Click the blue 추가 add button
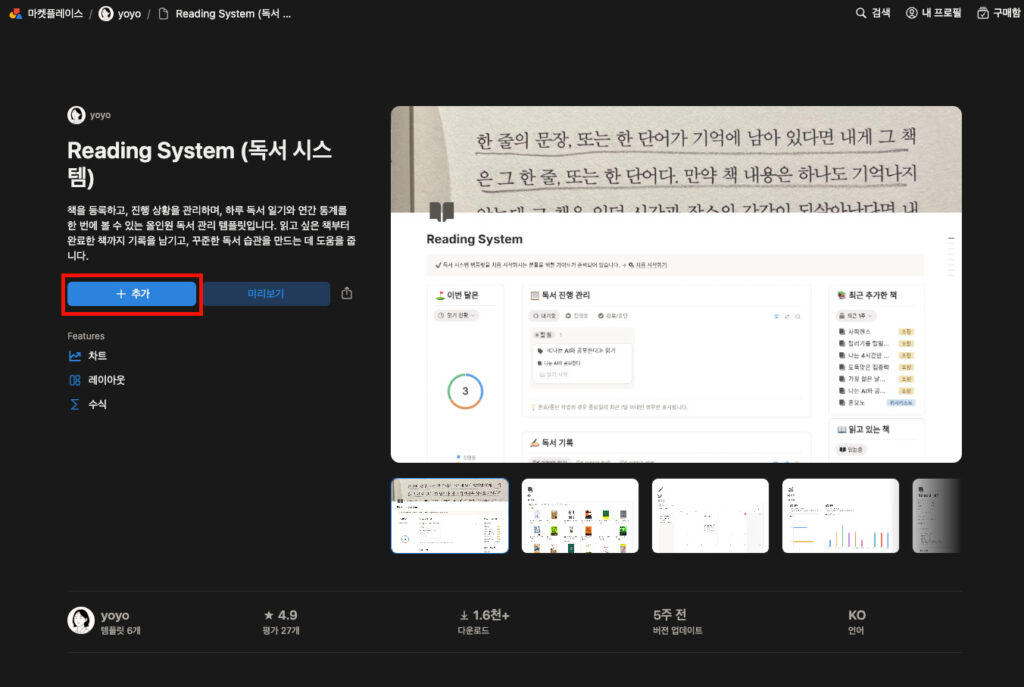Viewport: 1024px width, 687px height. coord(131,293)
